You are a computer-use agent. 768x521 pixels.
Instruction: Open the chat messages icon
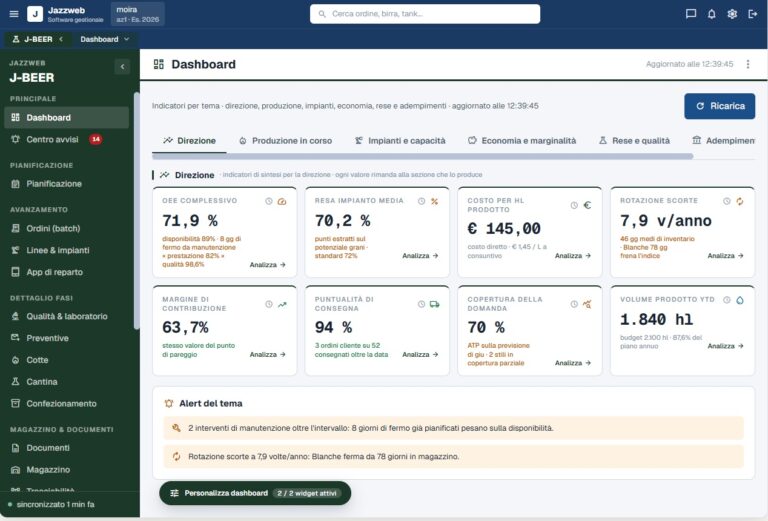(691, 14)
